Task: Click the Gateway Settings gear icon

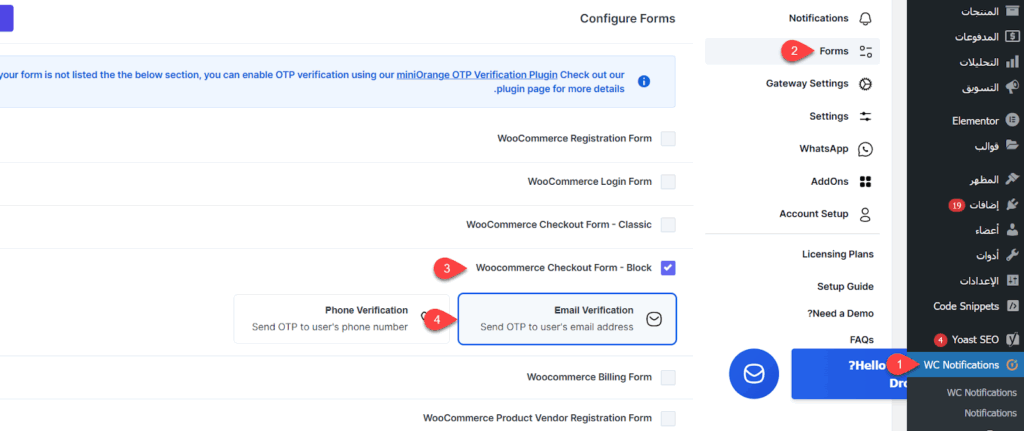Action: coord(866,84)
